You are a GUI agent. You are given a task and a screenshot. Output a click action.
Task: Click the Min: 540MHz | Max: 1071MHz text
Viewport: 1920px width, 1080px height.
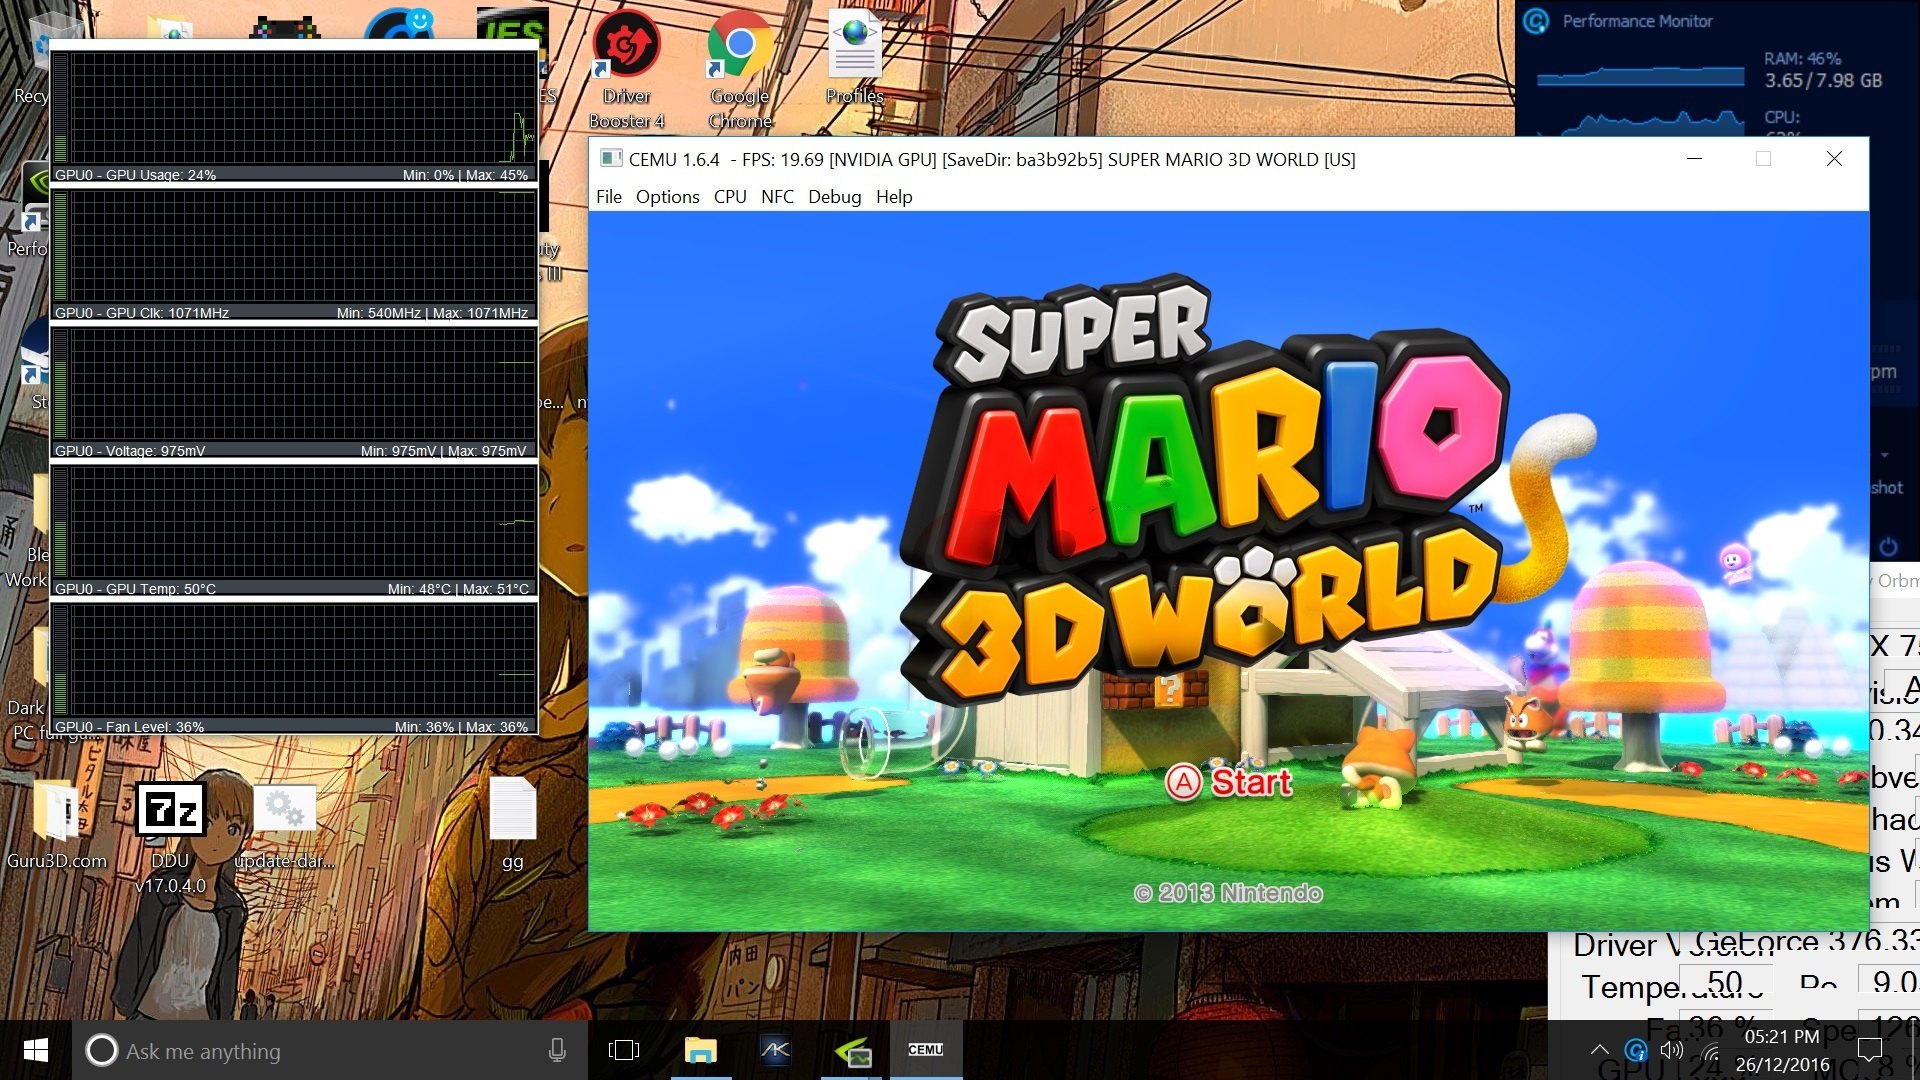click(x=432, y=313)
